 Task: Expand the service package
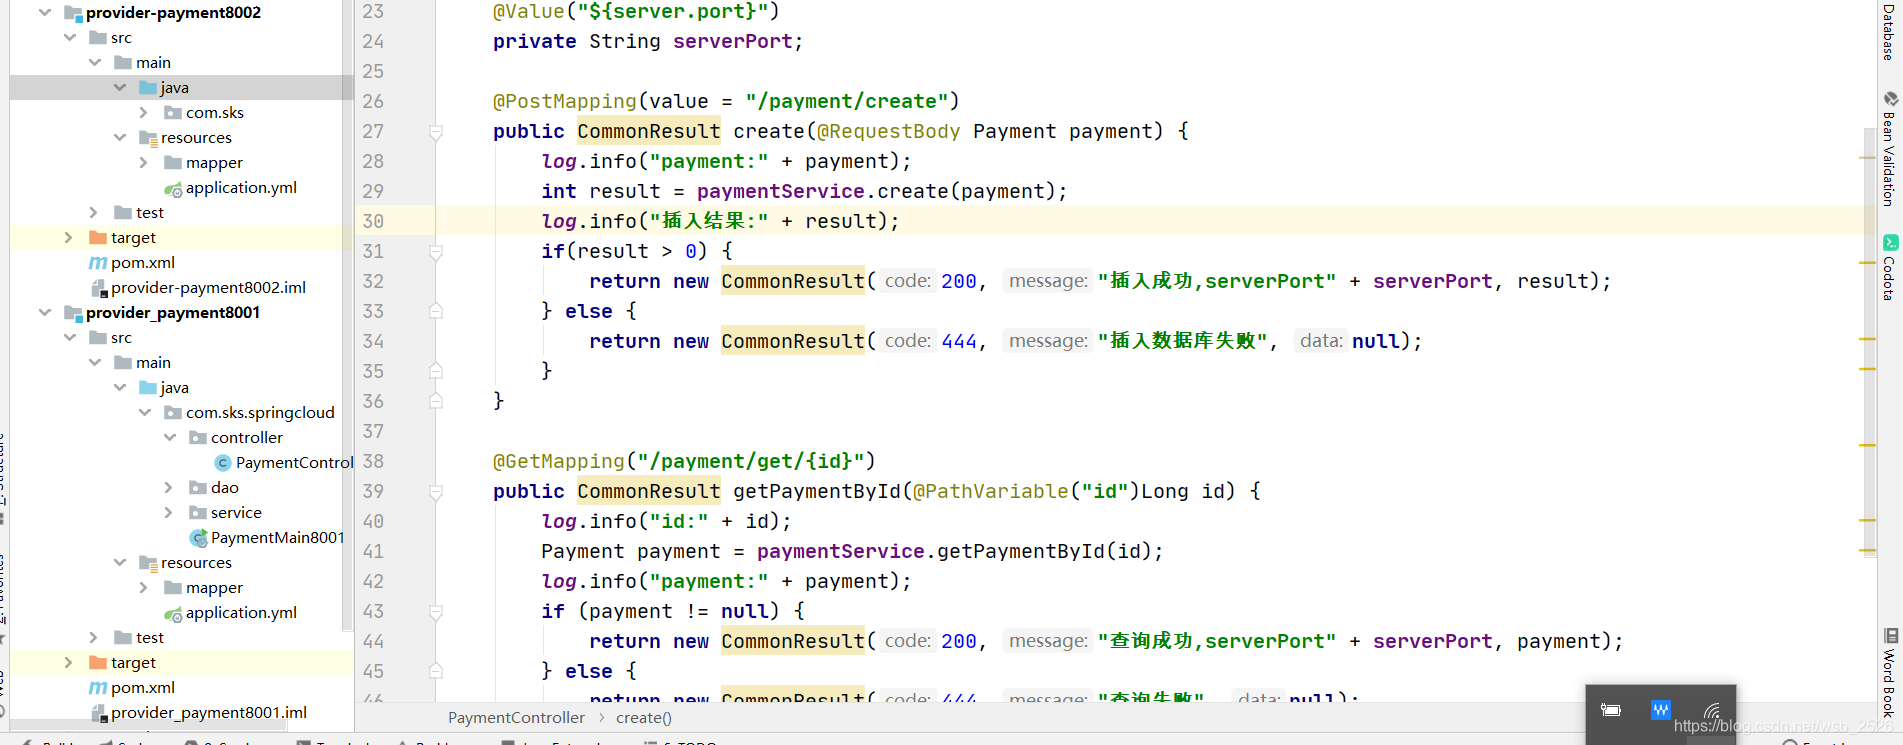point(169,513)
